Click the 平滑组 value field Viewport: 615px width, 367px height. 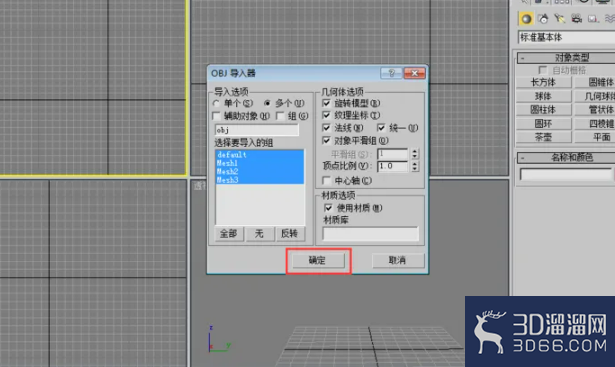tap(393, 154)
